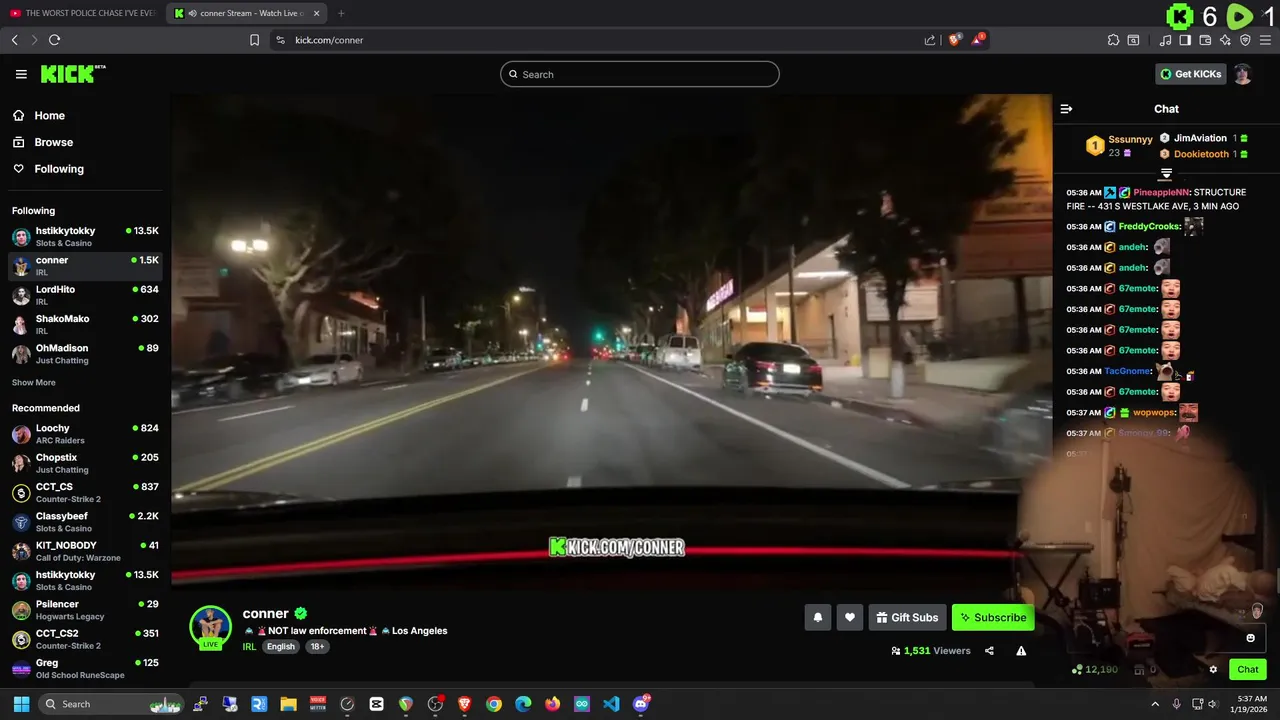Open Brave VPN shield icon
This screenshot has width=1280, height=720.
click(x=1245, y=40)
